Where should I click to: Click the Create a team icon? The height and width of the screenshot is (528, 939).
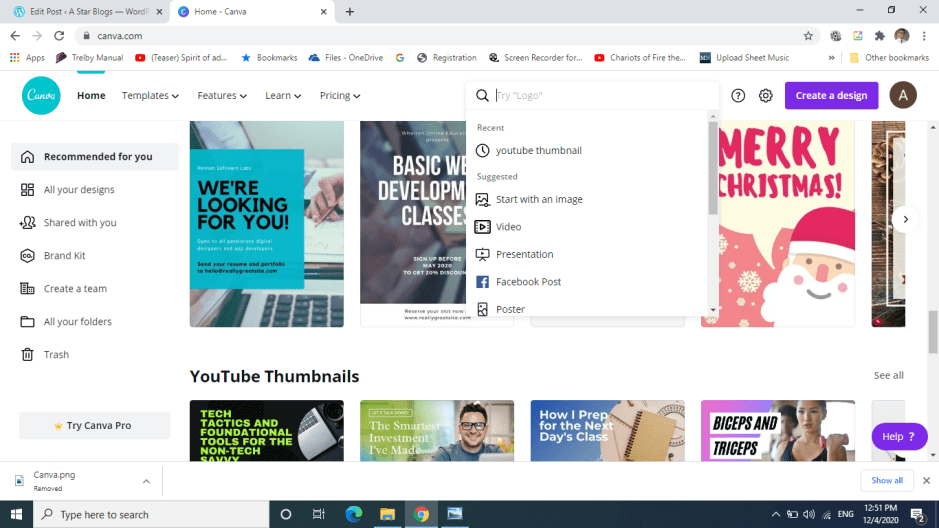pyautogui.click(x=28, y=289)
